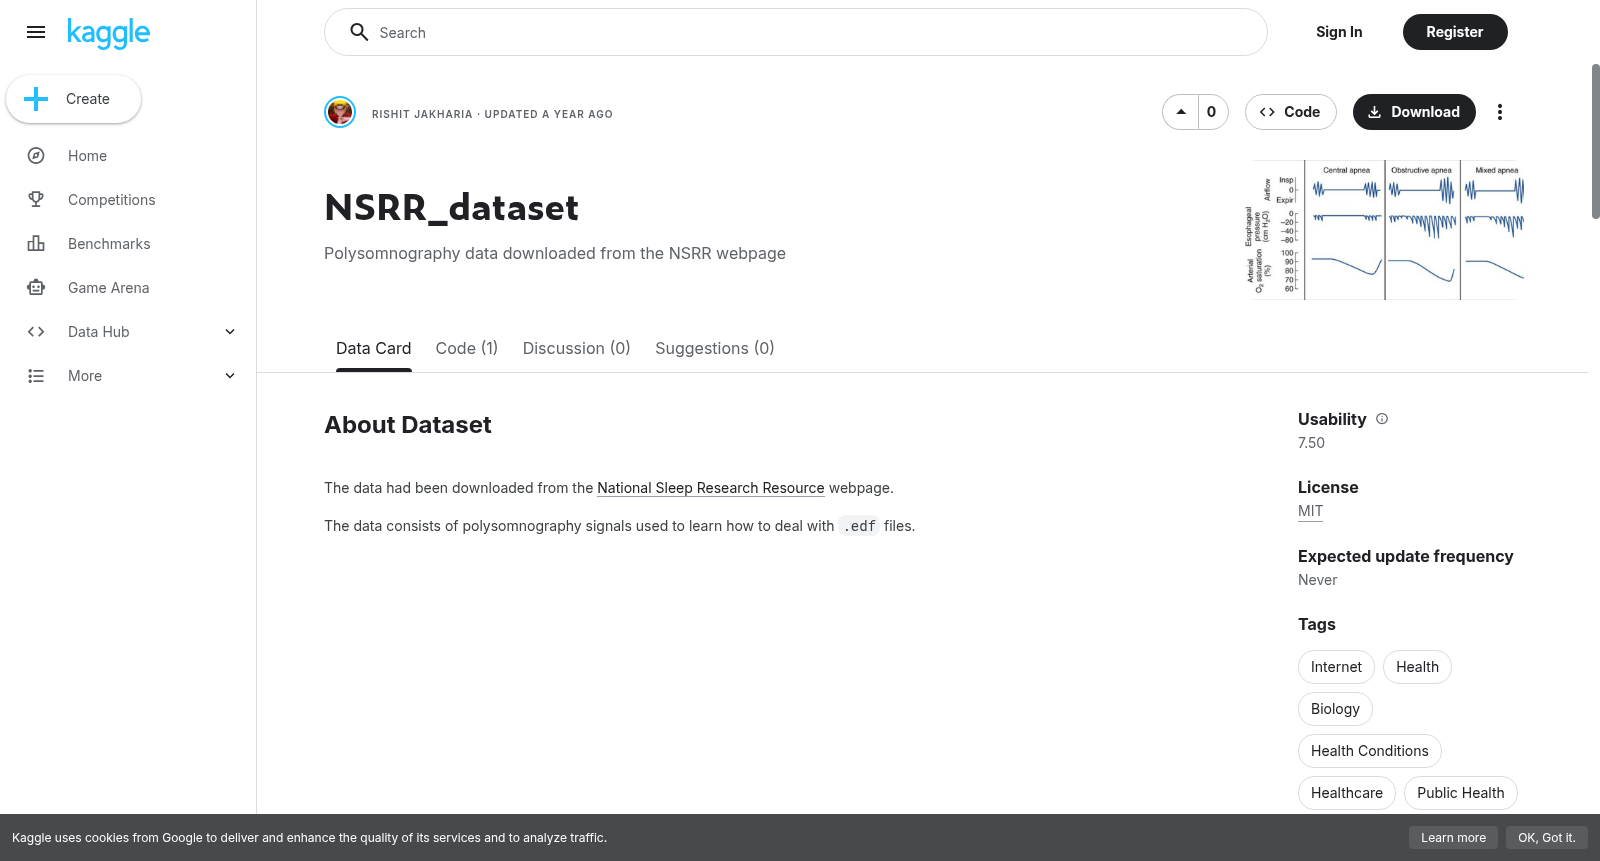Image resolution: width=1600 pixels, height=861 pixels.
Task: Click the Benchmarks chart icon
Action: coord(36,244)
